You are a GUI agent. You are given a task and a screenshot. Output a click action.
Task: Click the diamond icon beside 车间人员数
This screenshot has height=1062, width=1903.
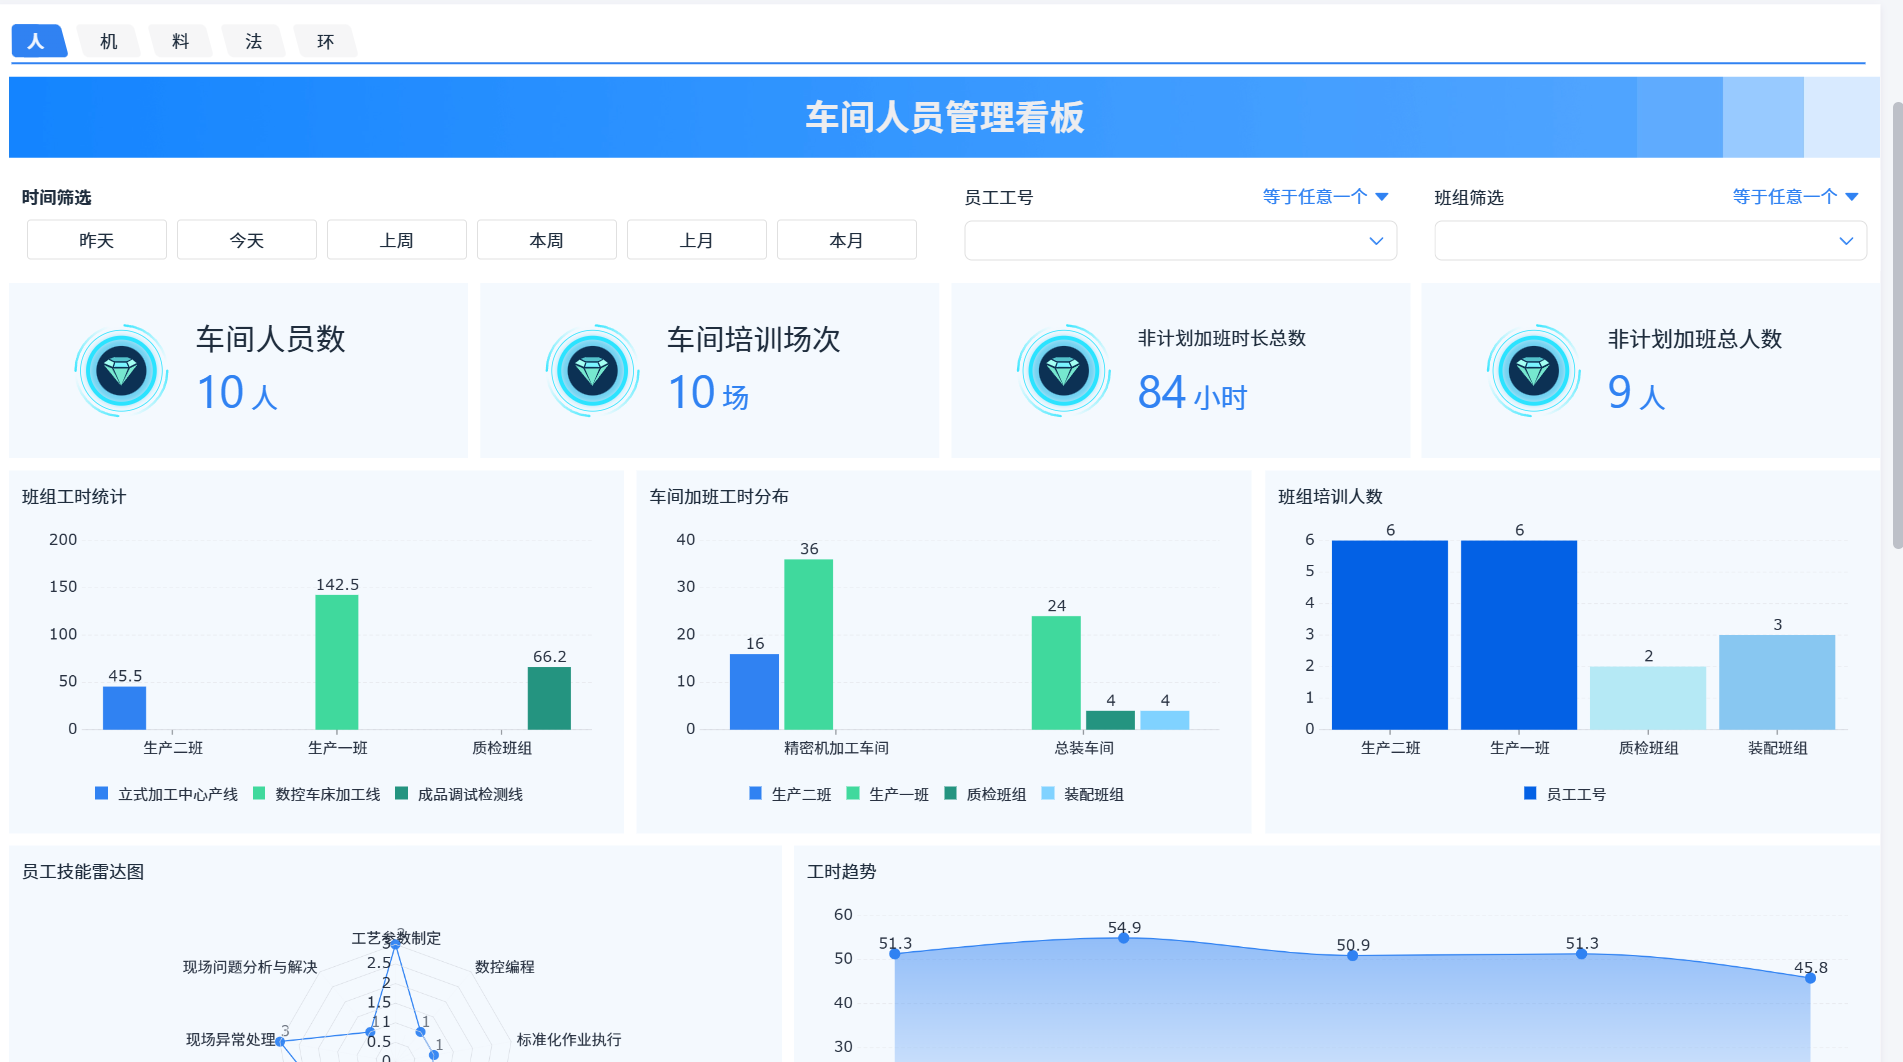click(121, 371)
